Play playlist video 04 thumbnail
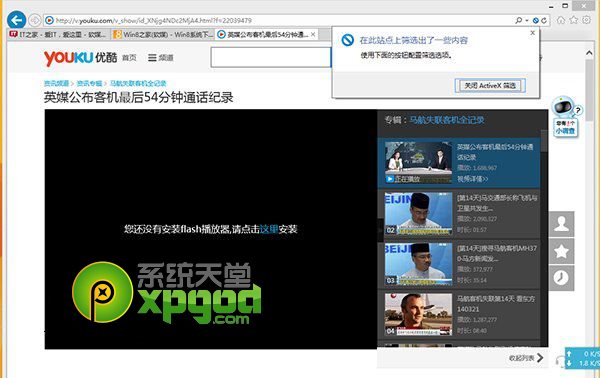This screenshot has width=600, height=378. (x=418, y=314)
